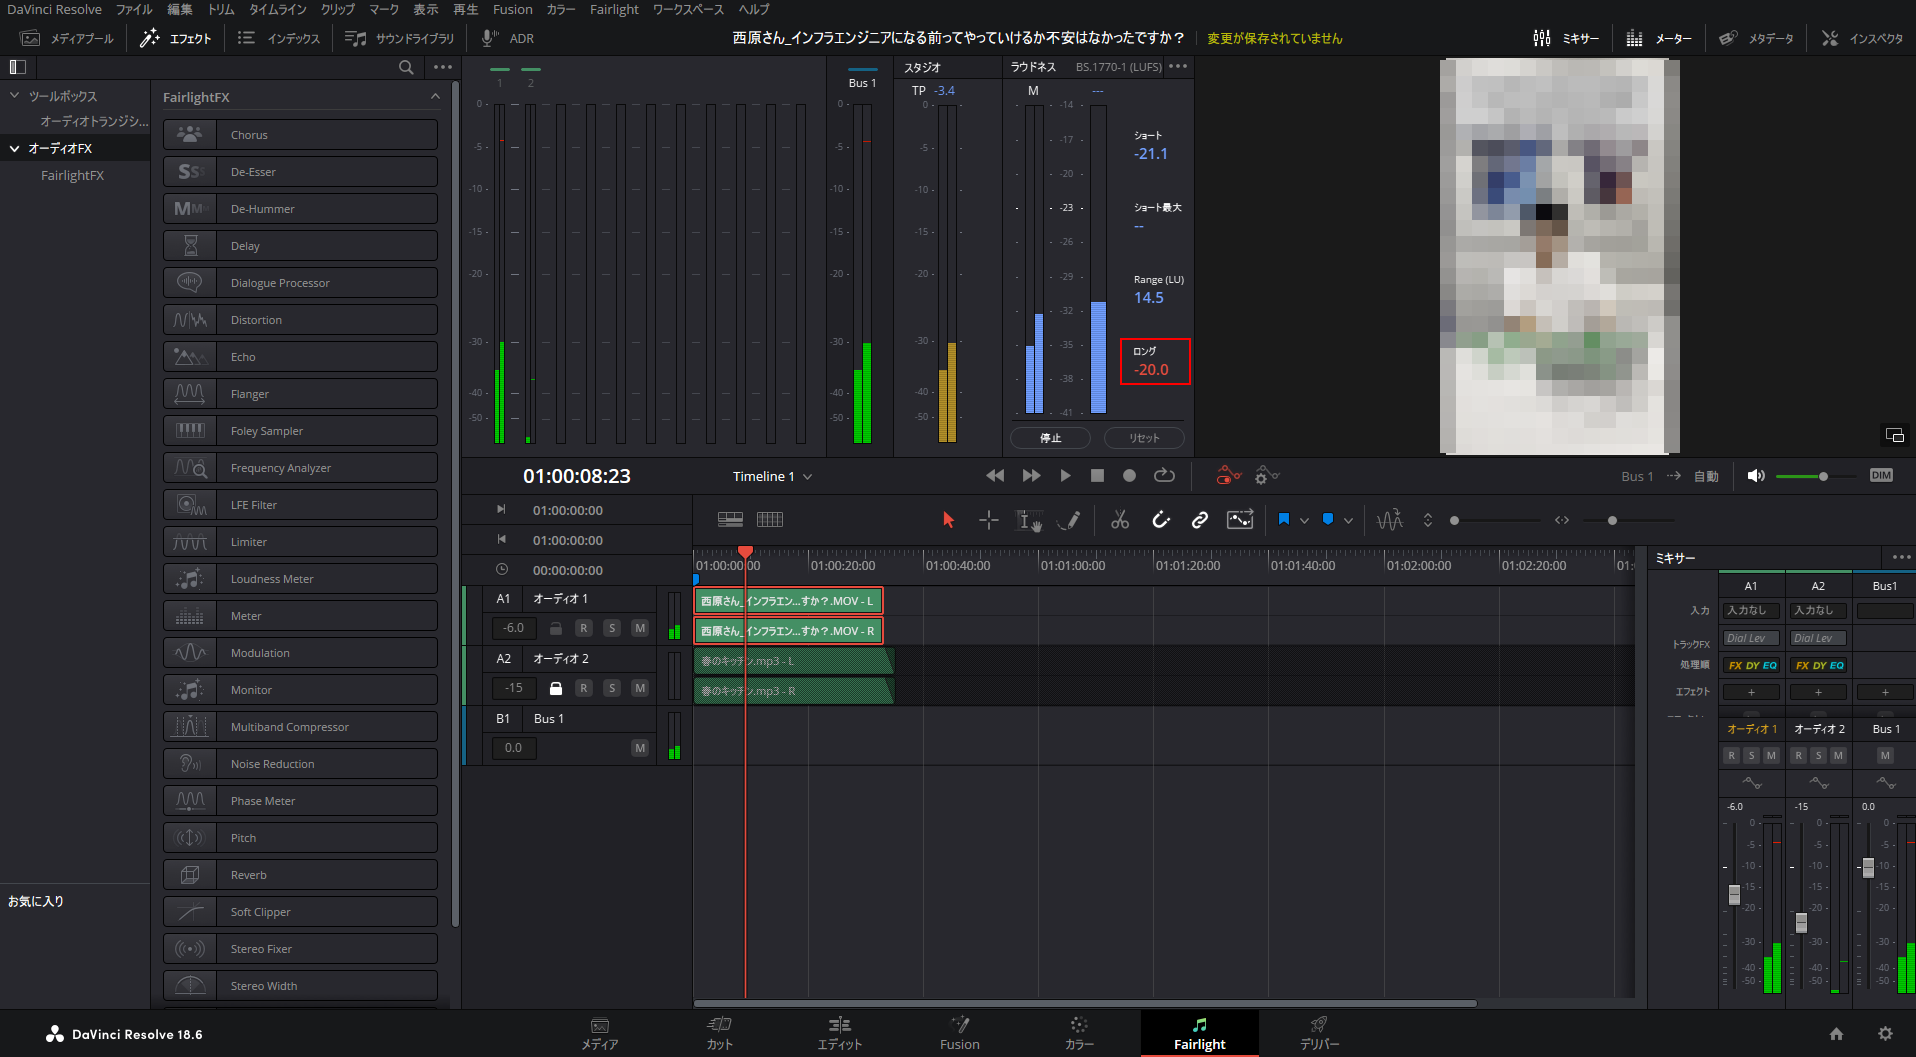Image resolution: width=1916 pixels, height=1057 pixels.
Task: Click the blue marker icon
Action: tap(1328, 519)
